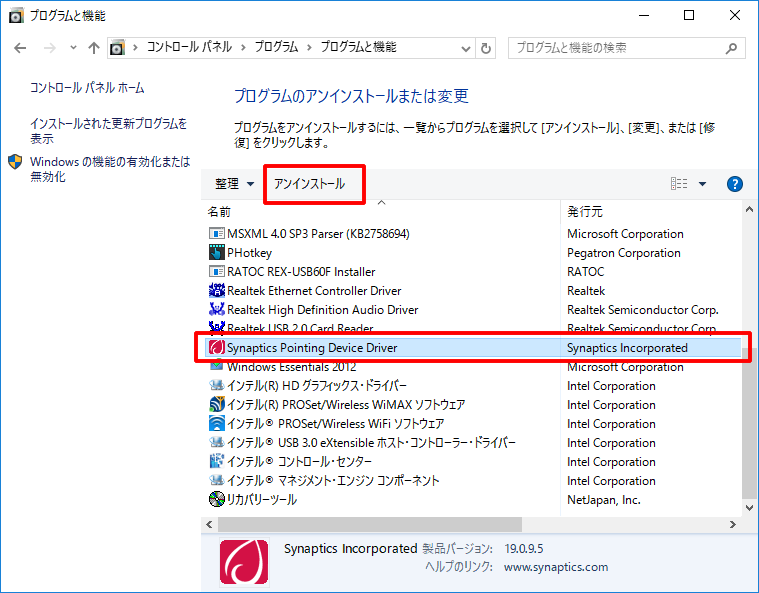Select Windows Essentials 2012 entry
The width and height of the screenshot is (759, 593).
pos(291,367)
